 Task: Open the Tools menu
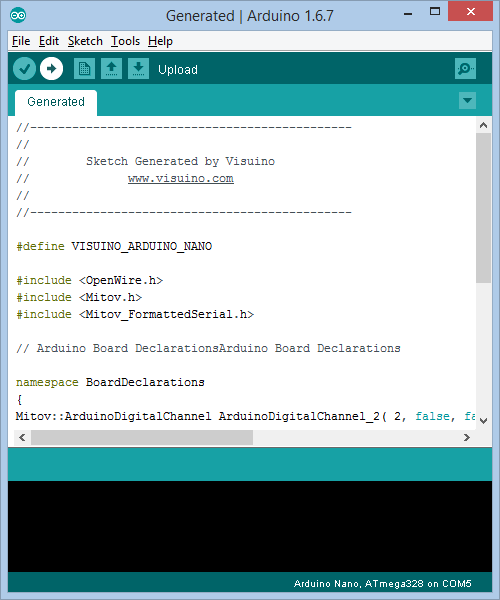pyautogui.click(x=125, y=41)
